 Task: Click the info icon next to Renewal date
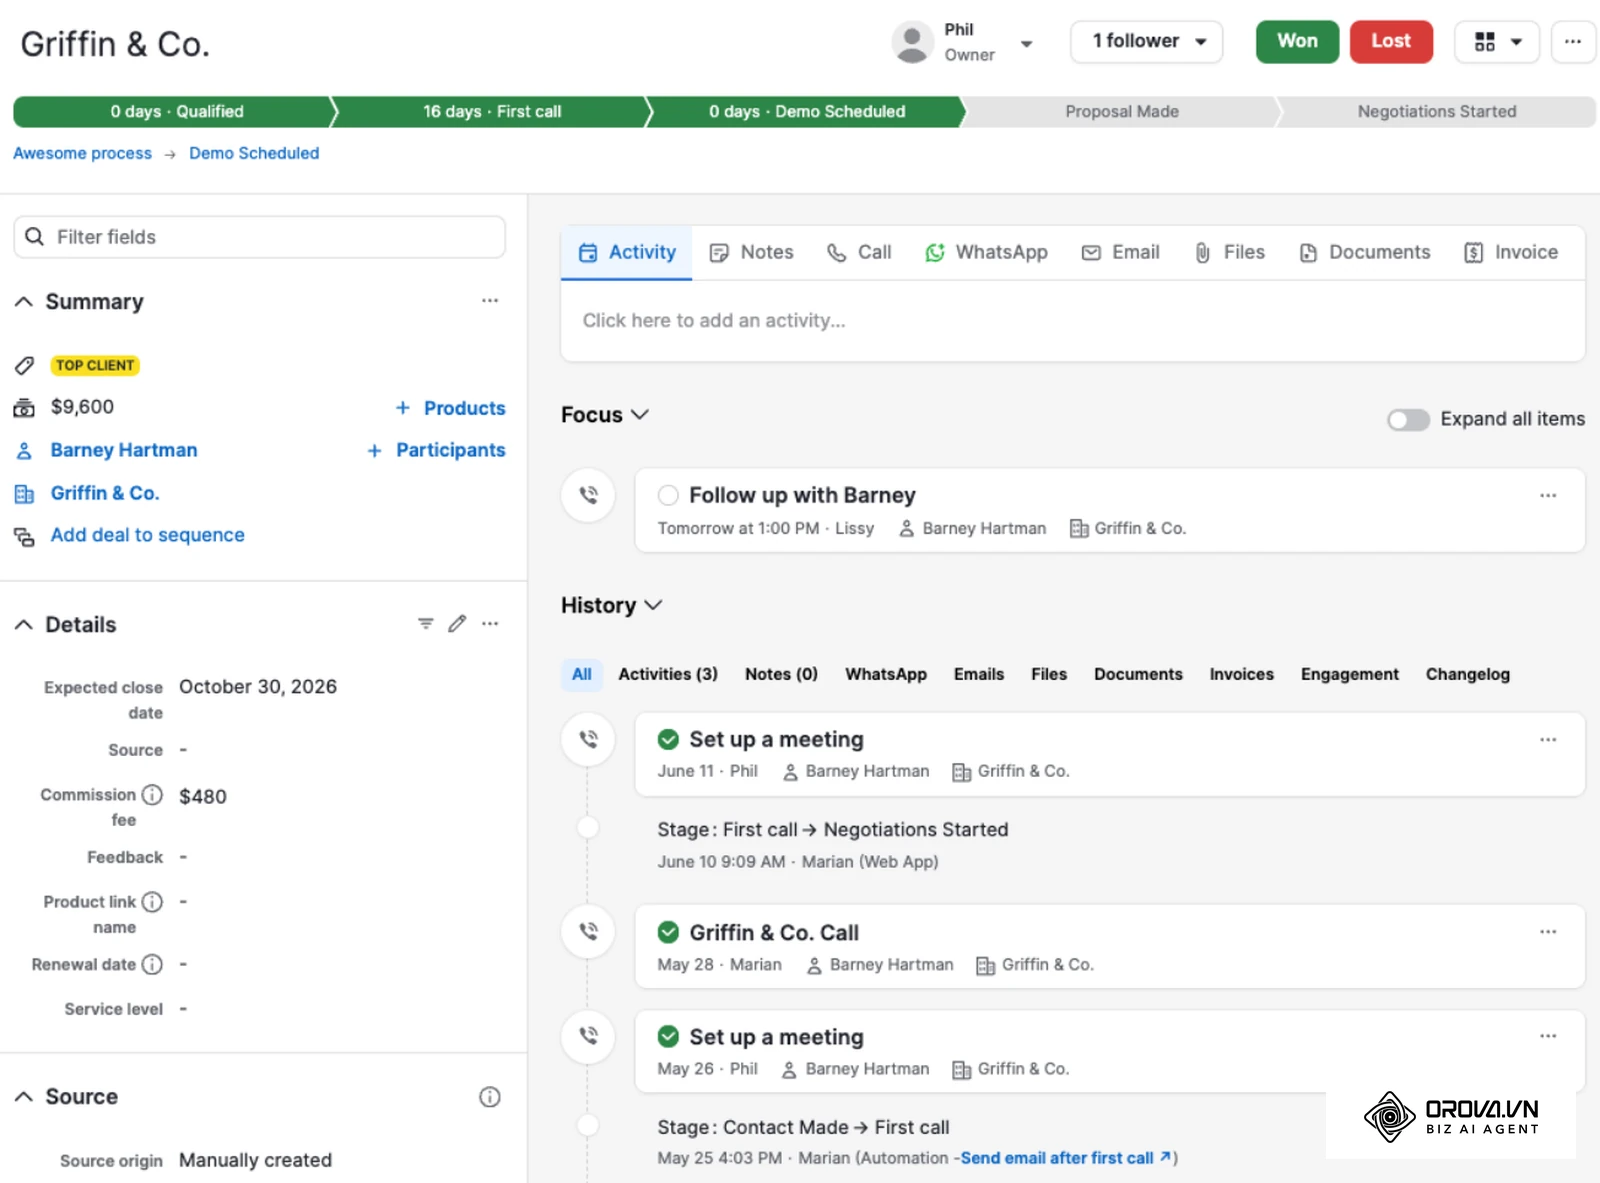pyautogui.click(x=152, y=965)
